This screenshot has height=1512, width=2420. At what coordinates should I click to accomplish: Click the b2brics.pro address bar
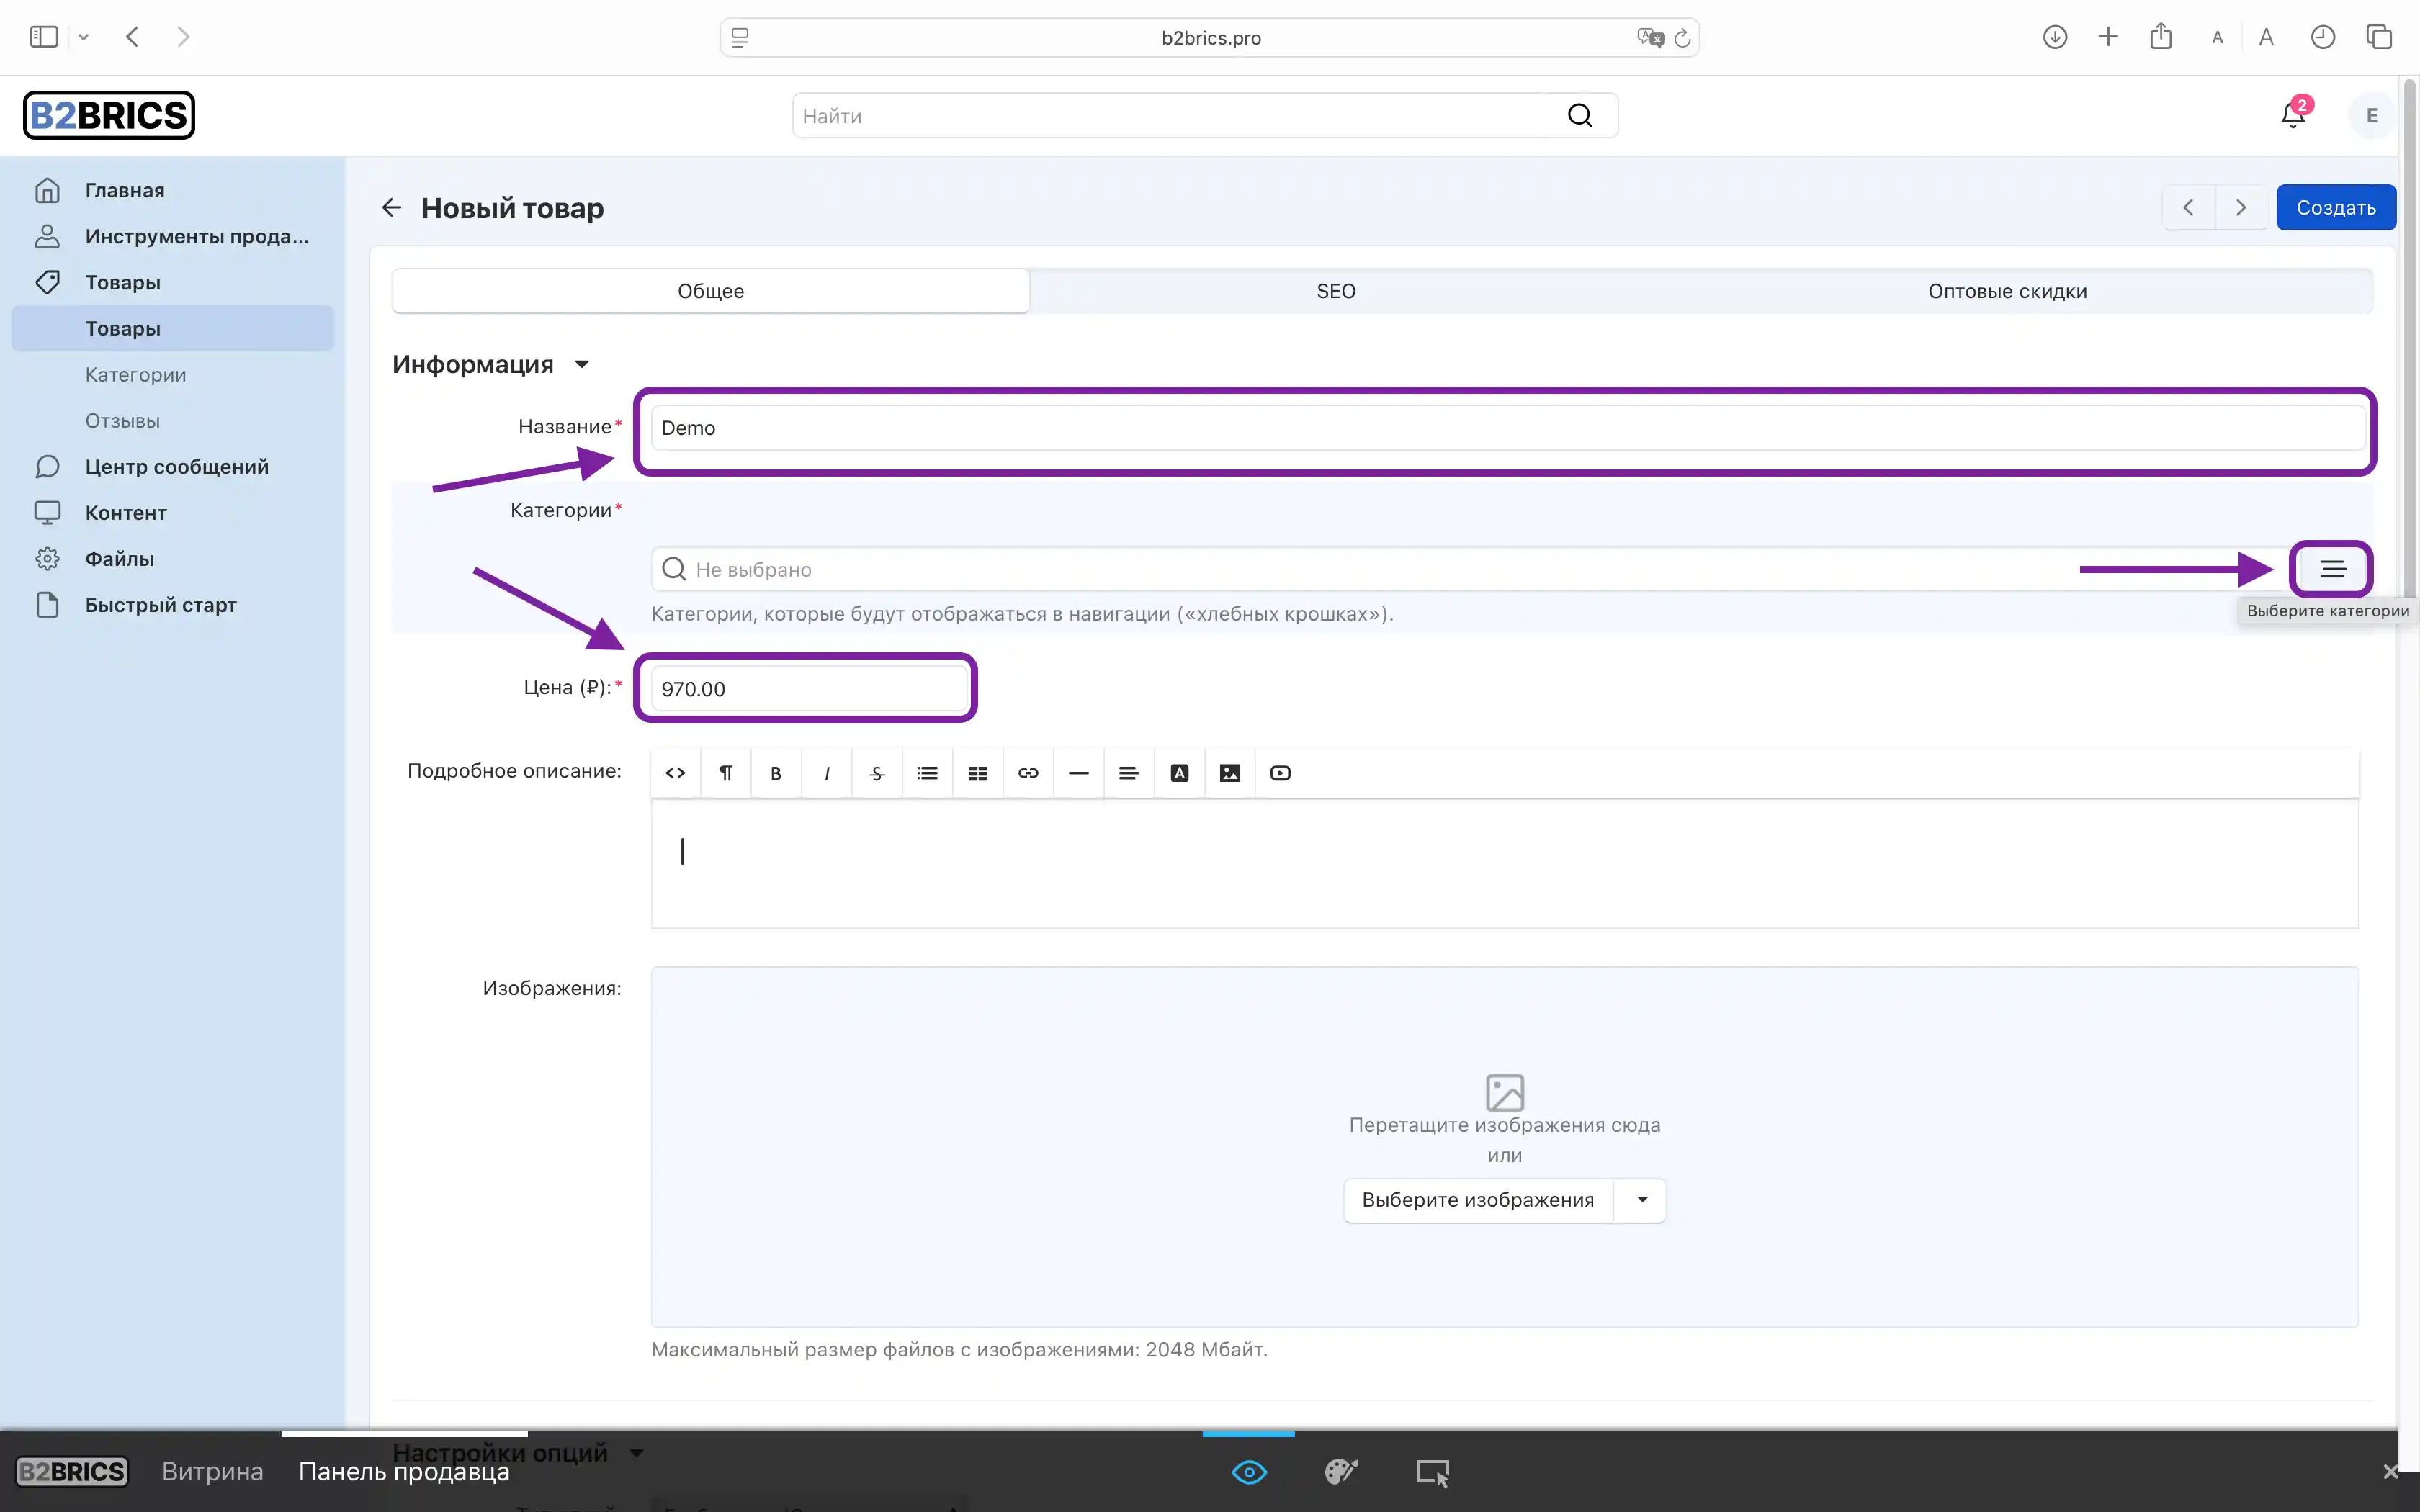(x=1210, y=38)
